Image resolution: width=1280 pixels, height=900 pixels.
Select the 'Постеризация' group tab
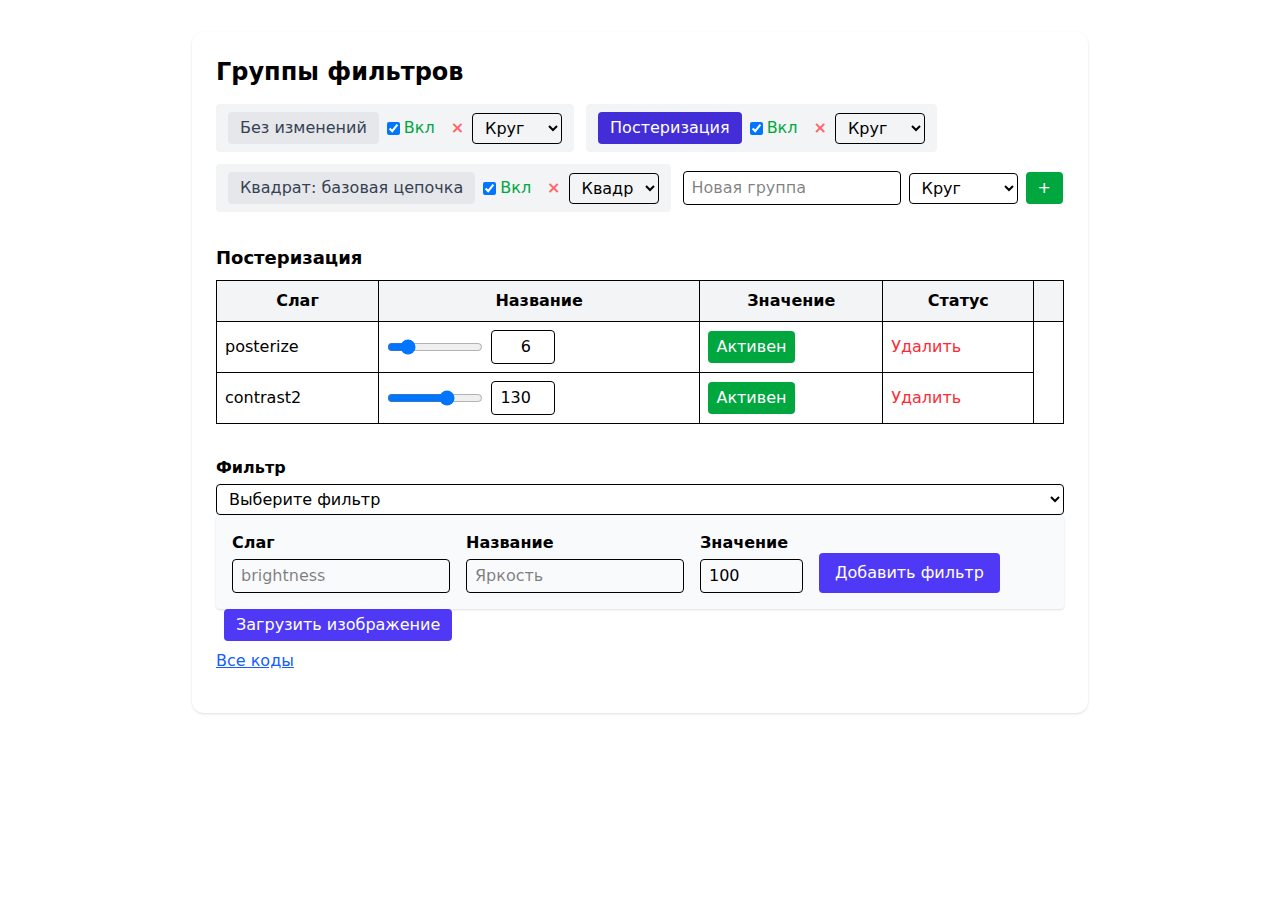pyautogui.click(x=670, y=128)
